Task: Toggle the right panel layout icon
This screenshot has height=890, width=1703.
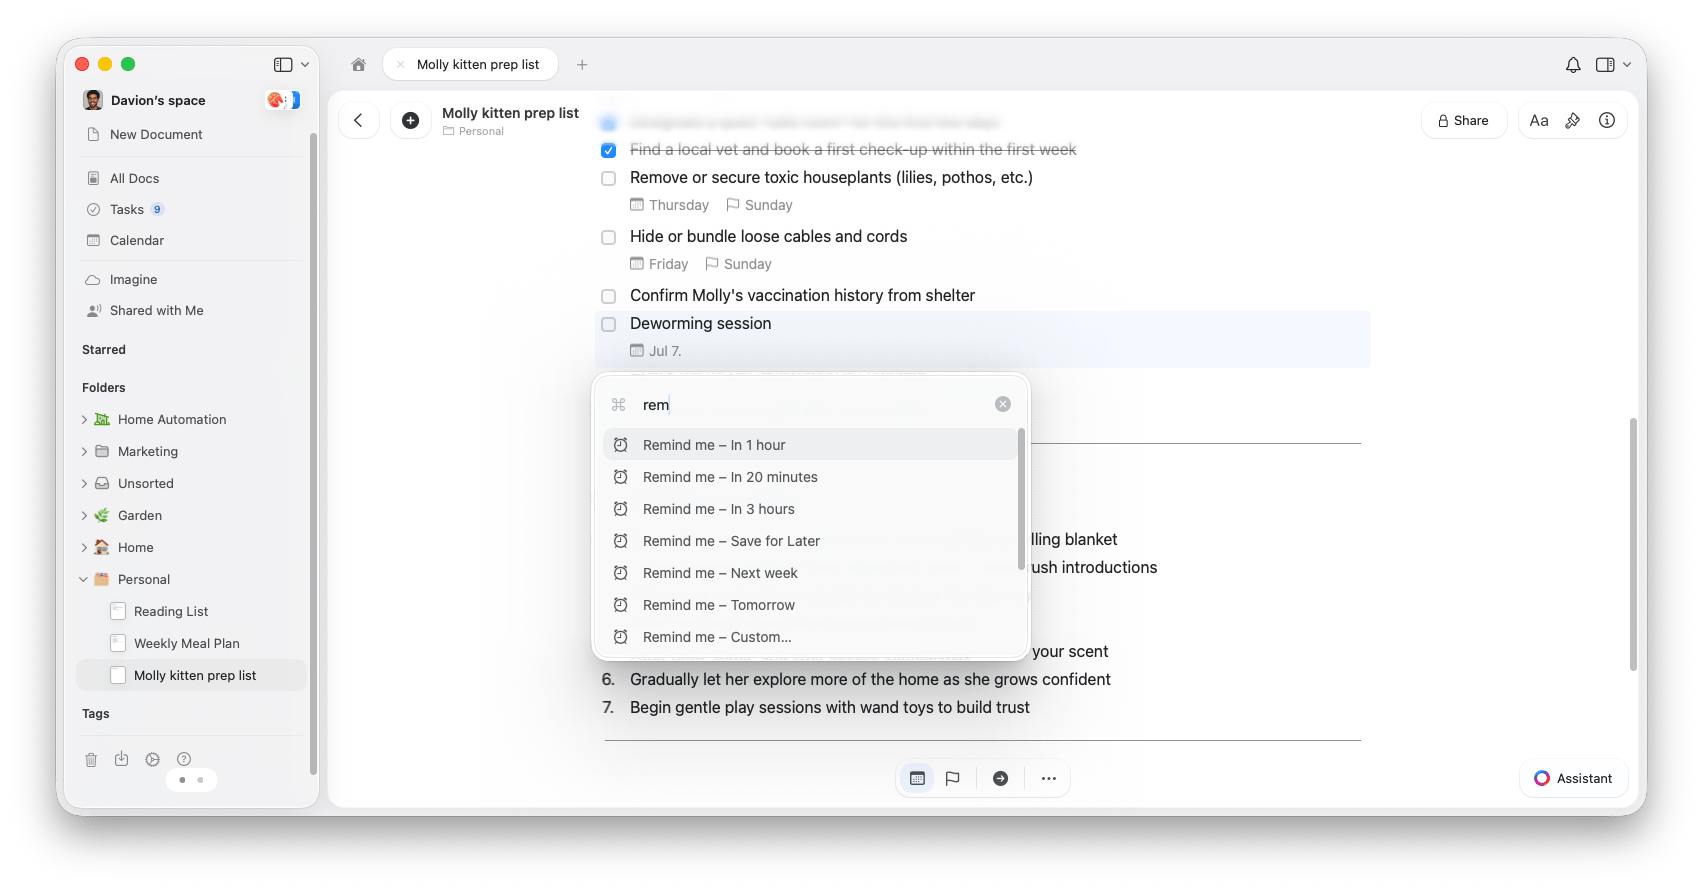Action: click(x=1605, y=65)
